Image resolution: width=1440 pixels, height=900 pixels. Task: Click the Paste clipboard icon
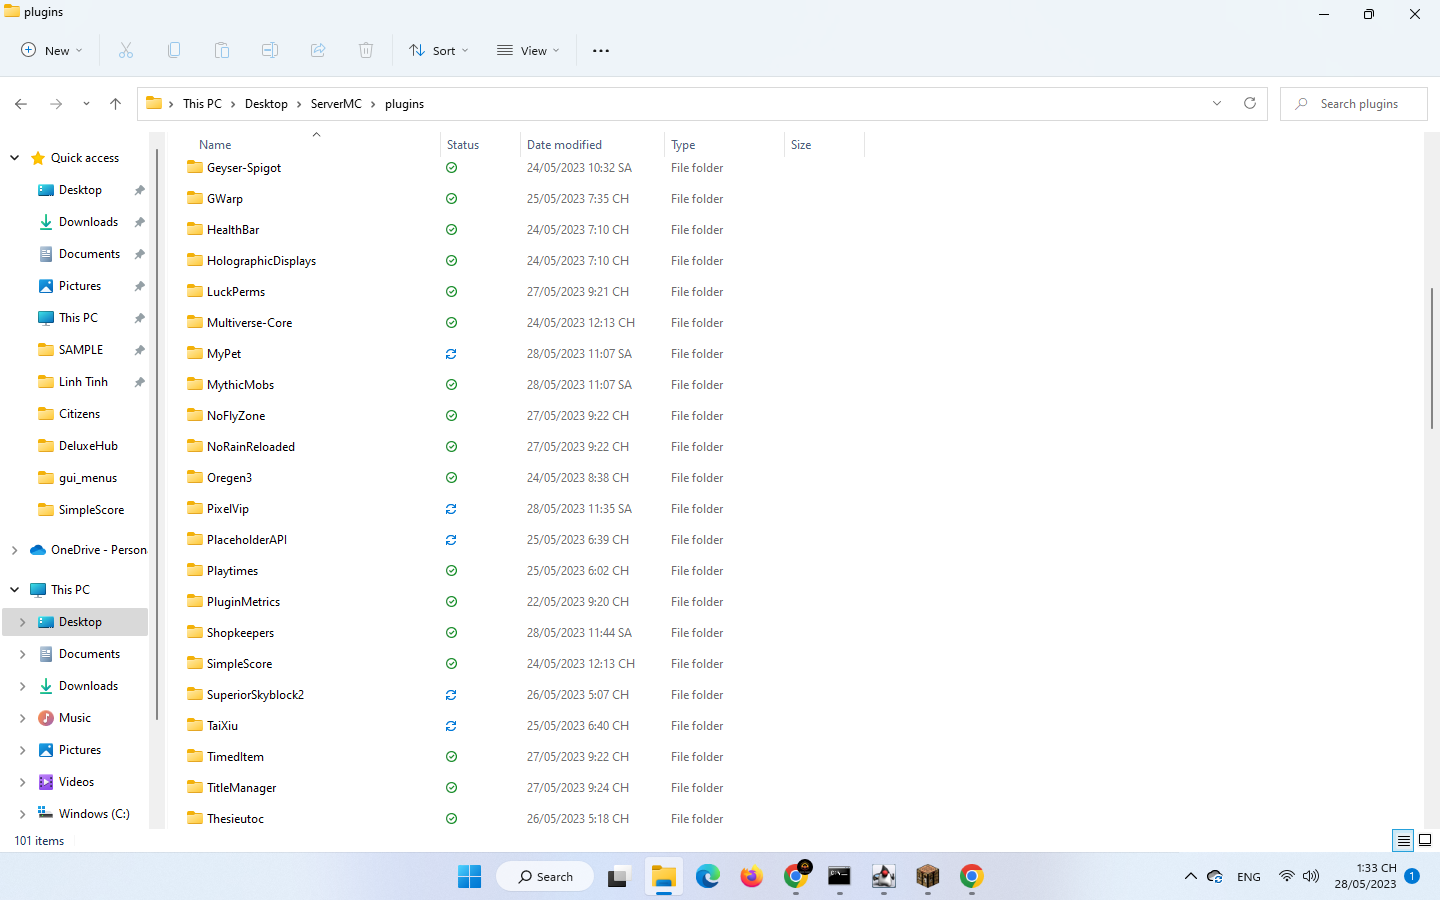tap(222, 50)
